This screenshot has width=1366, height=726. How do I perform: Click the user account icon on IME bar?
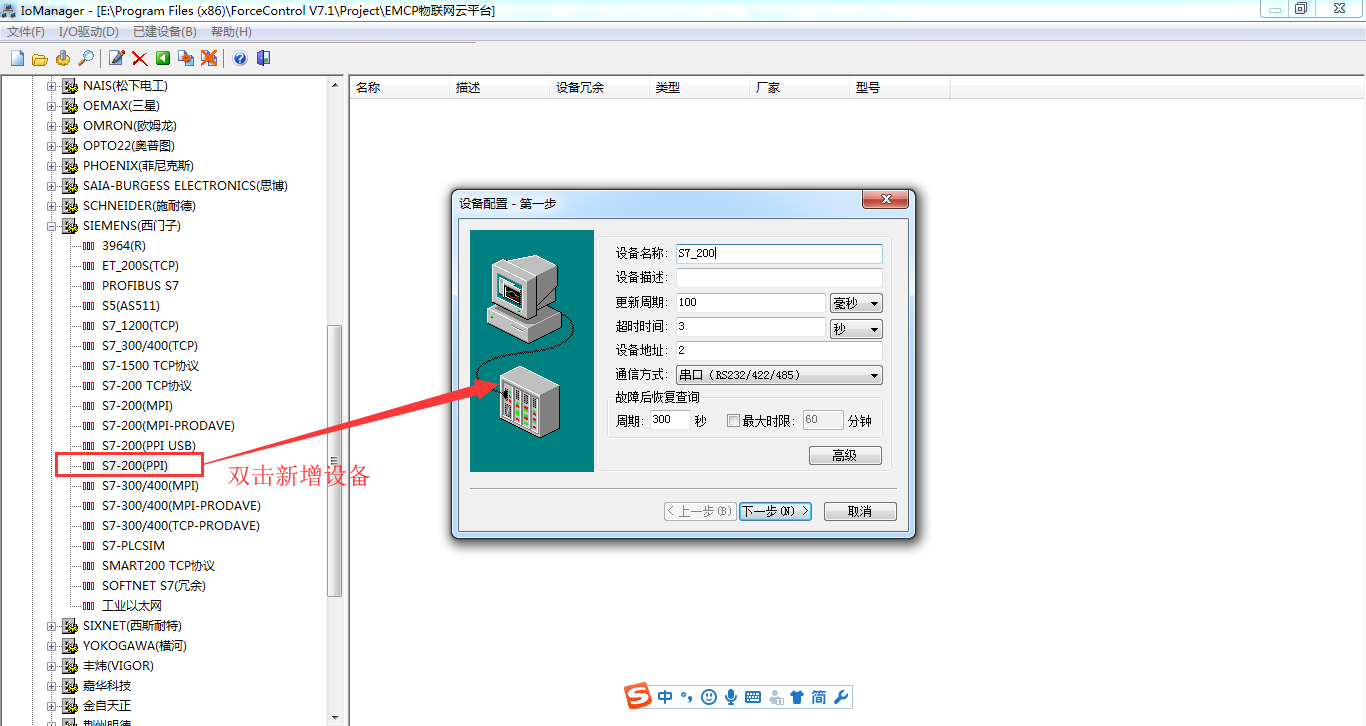[x=776, y=697]
